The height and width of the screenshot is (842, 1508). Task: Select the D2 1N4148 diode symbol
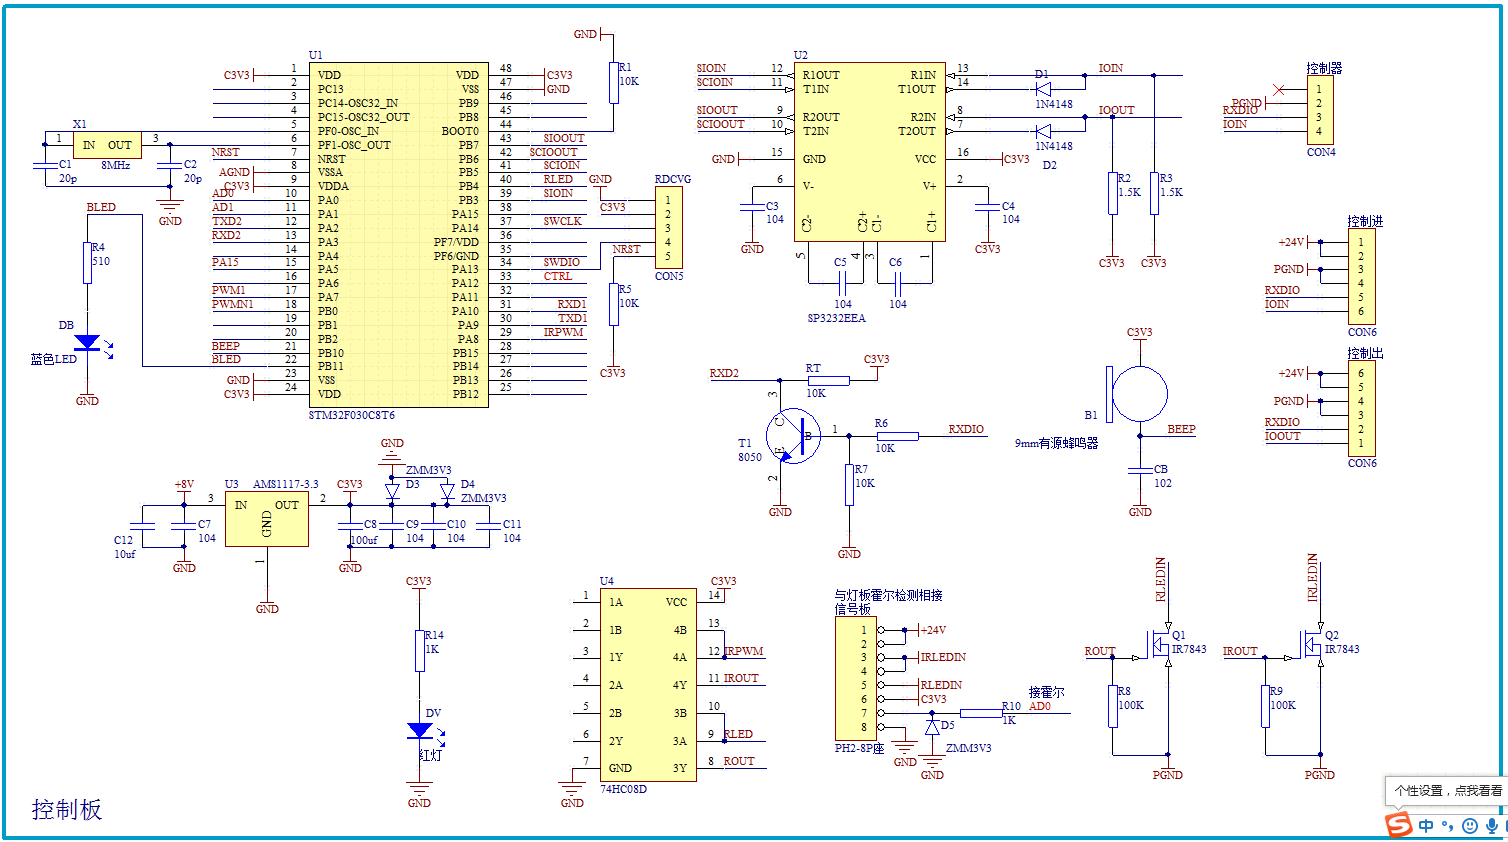[1044, 131]
